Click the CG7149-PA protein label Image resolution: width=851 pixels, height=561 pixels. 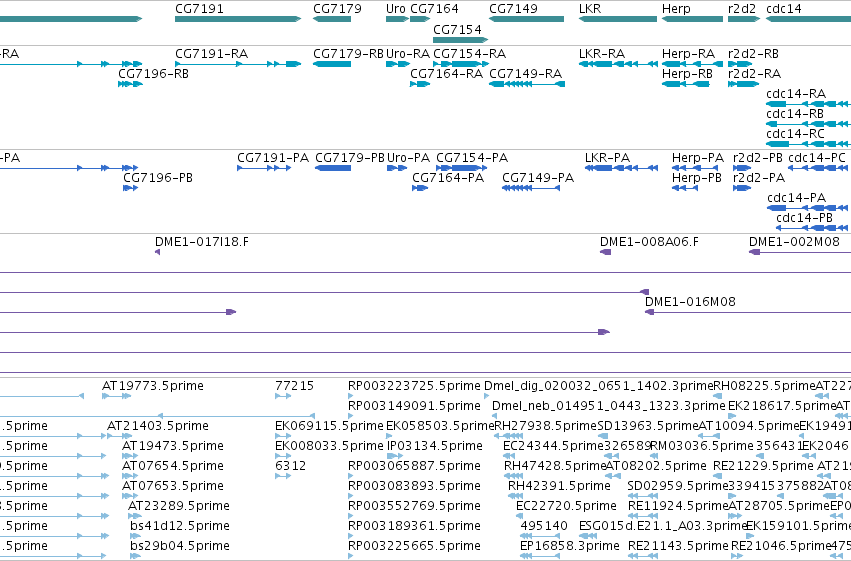(538, 178)
